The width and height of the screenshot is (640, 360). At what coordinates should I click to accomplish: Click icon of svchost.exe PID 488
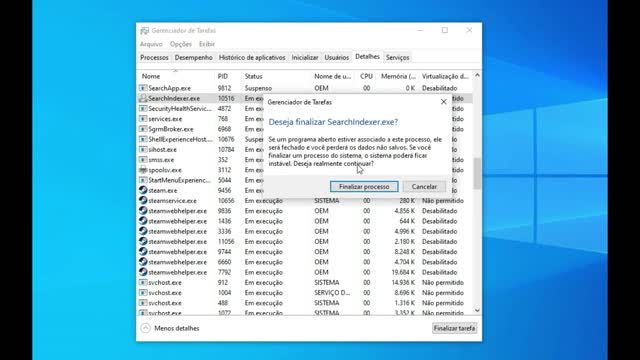coord(143,302)
